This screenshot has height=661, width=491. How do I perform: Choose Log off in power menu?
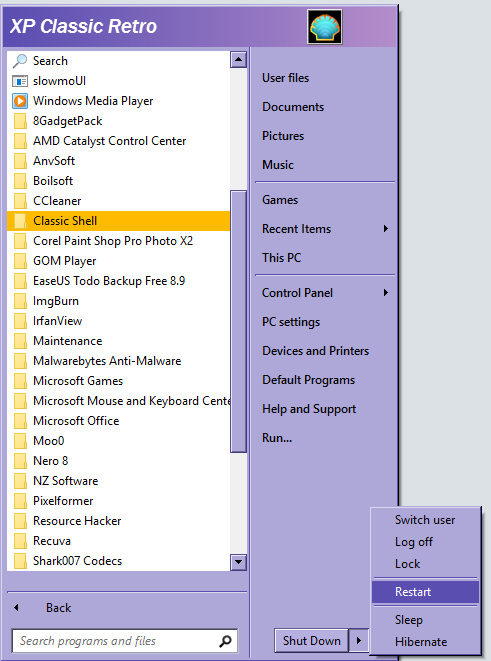426,542
